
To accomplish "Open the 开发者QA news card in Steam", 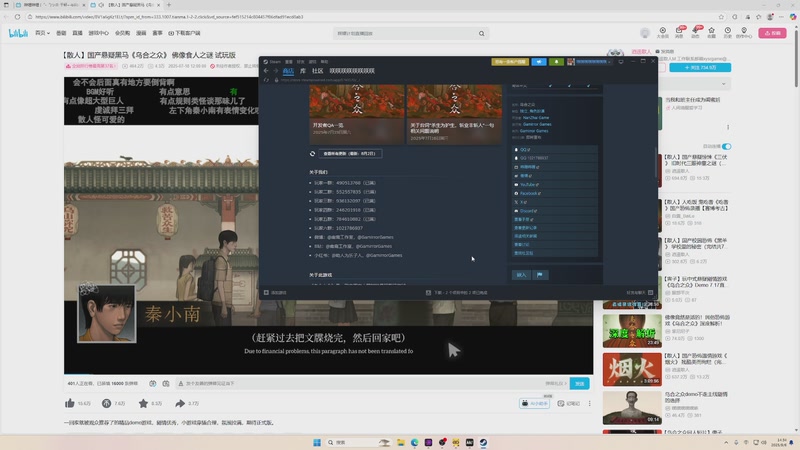I will 357,114.
